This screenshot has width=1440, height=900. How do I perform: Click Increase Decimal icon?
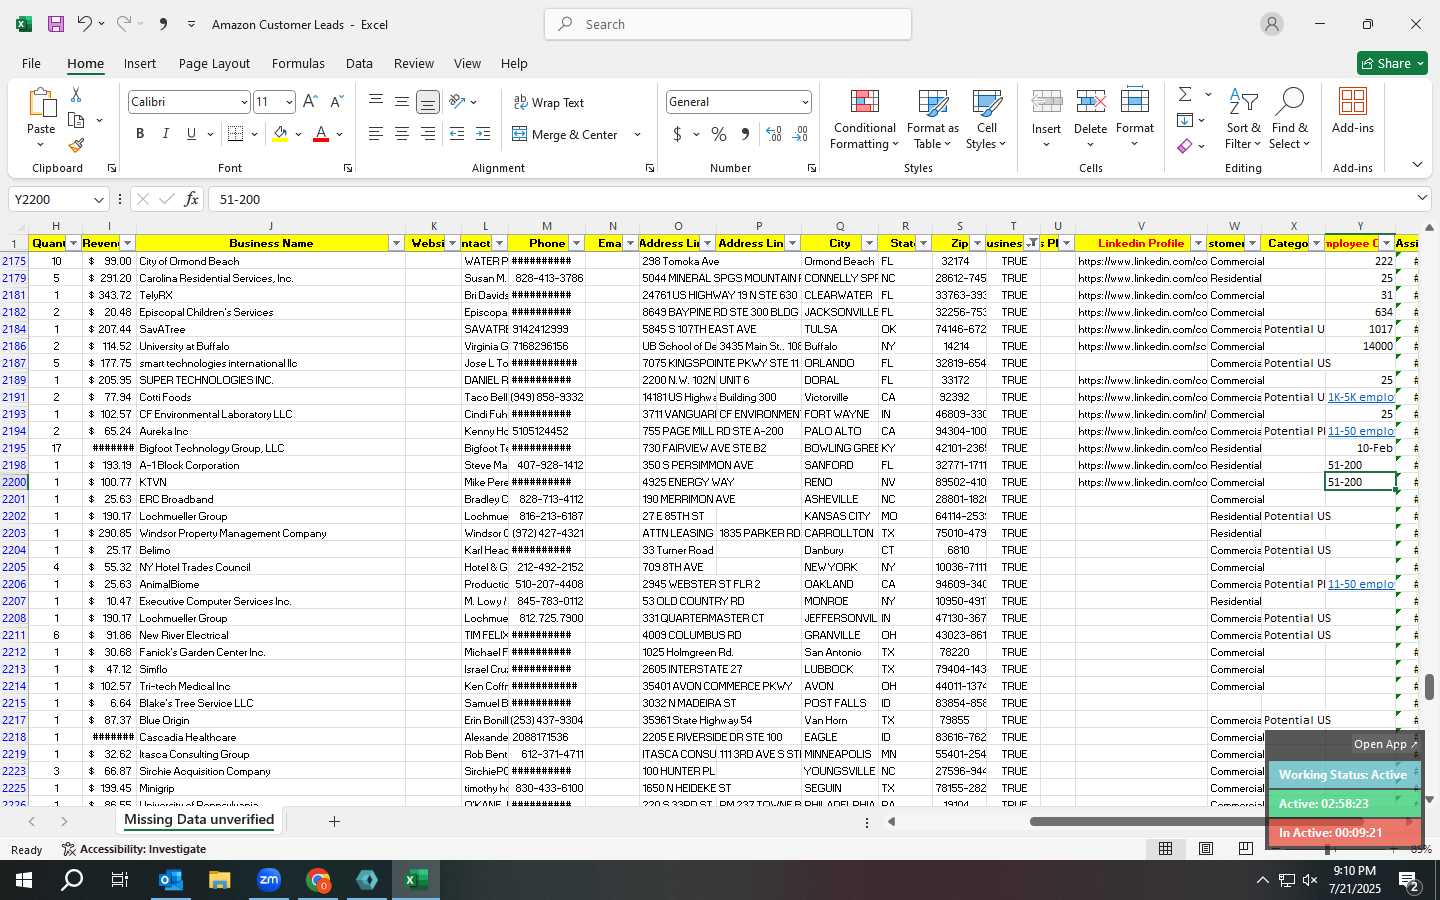[x=774, y=134]
